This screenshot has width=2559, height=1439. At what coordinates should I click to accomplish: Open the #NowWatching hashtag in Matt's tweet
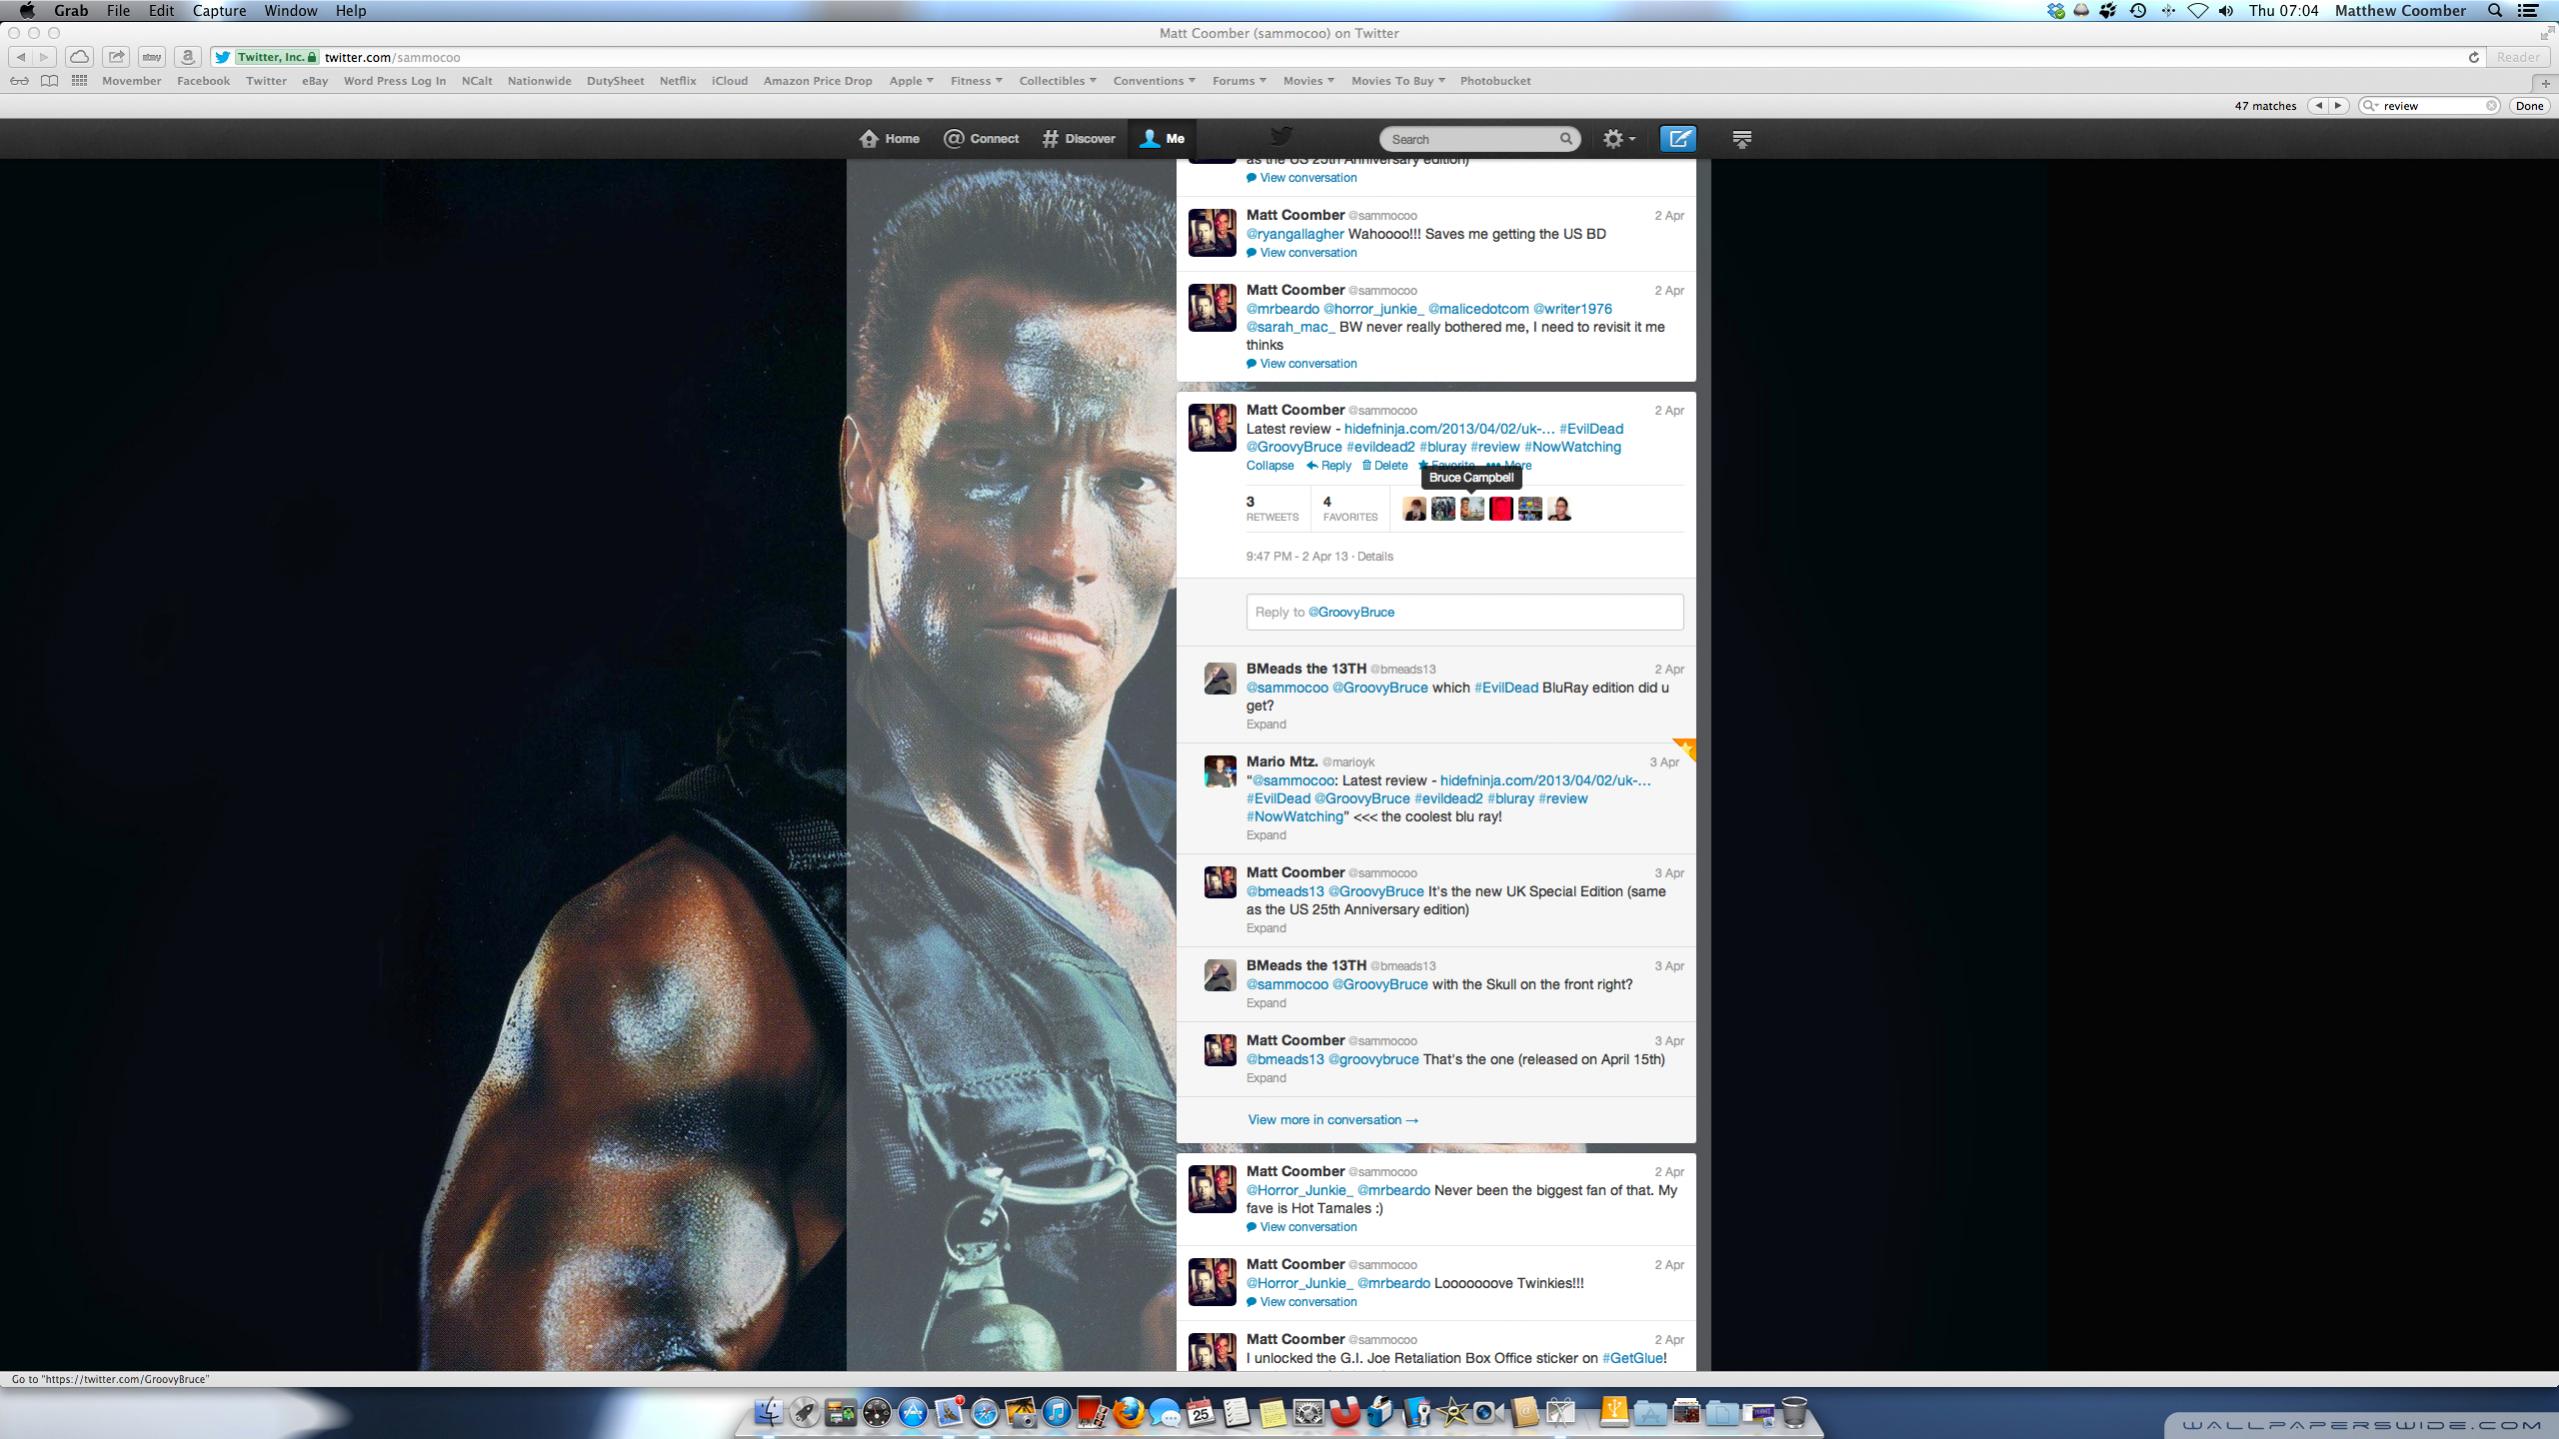[1572, 447]
